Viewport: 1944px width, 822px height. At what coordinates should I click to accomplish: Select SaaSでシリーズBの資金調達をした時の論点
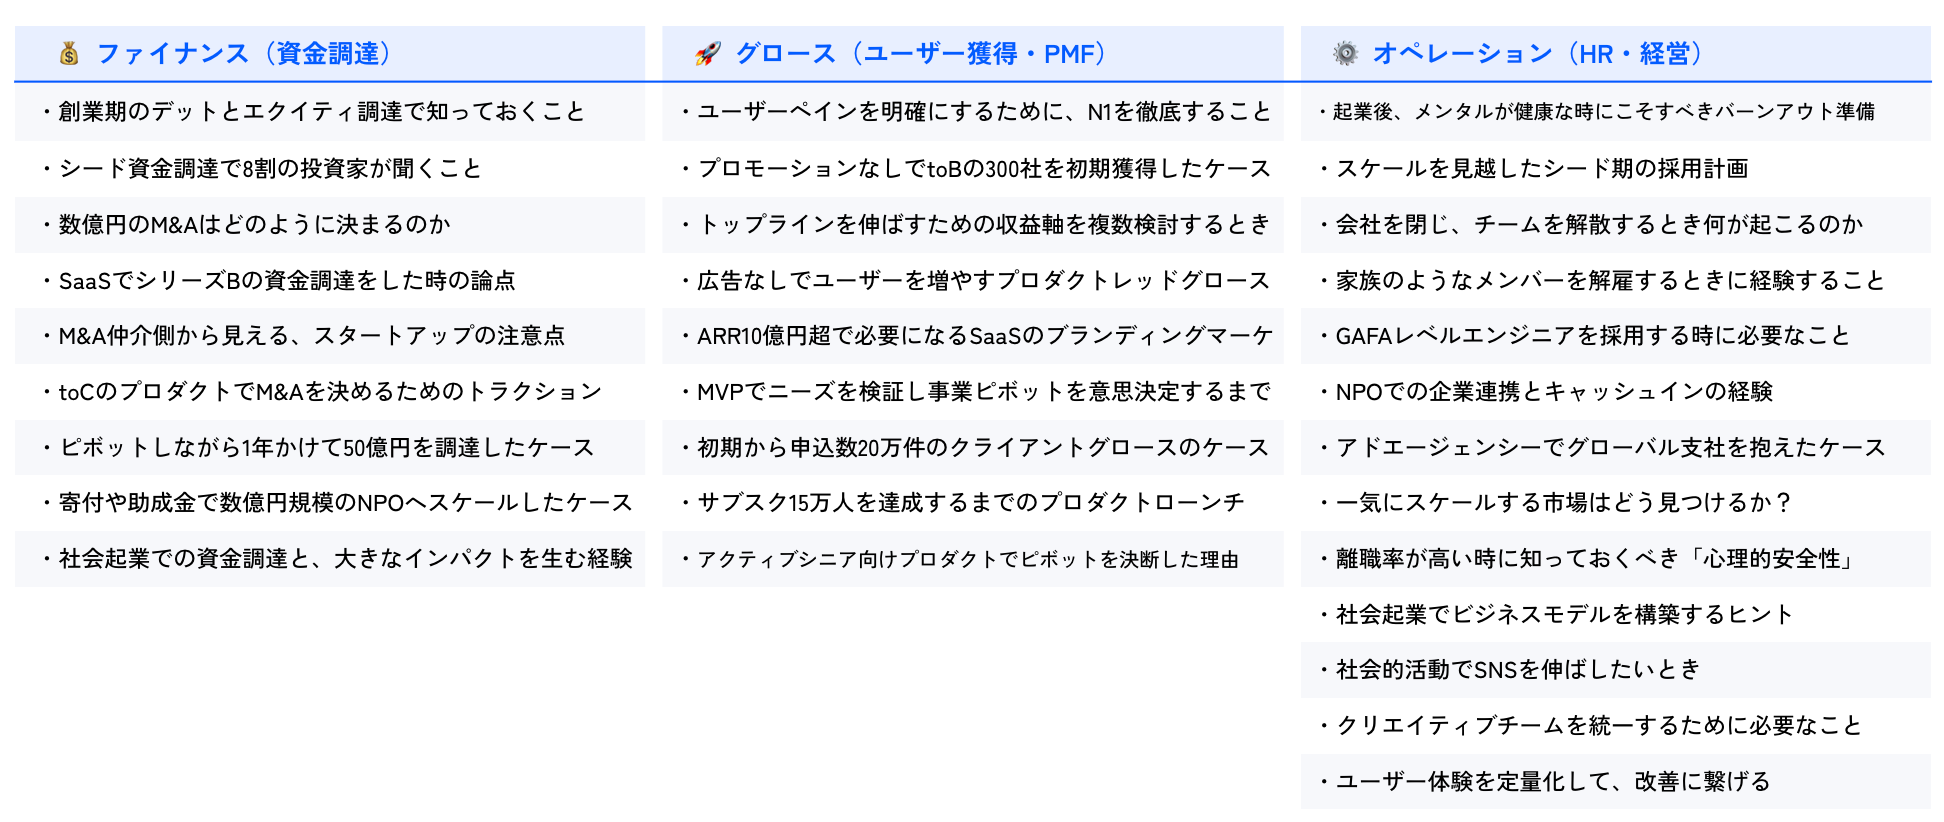pyautogui.click(x=330, y=280)
